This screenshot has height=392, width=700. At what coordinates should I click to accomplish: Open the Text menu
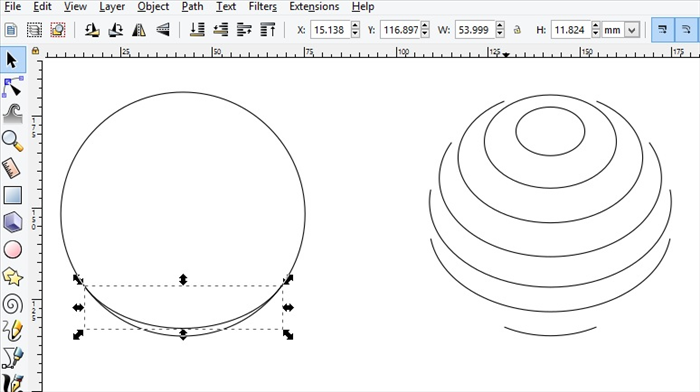[226, 7]
